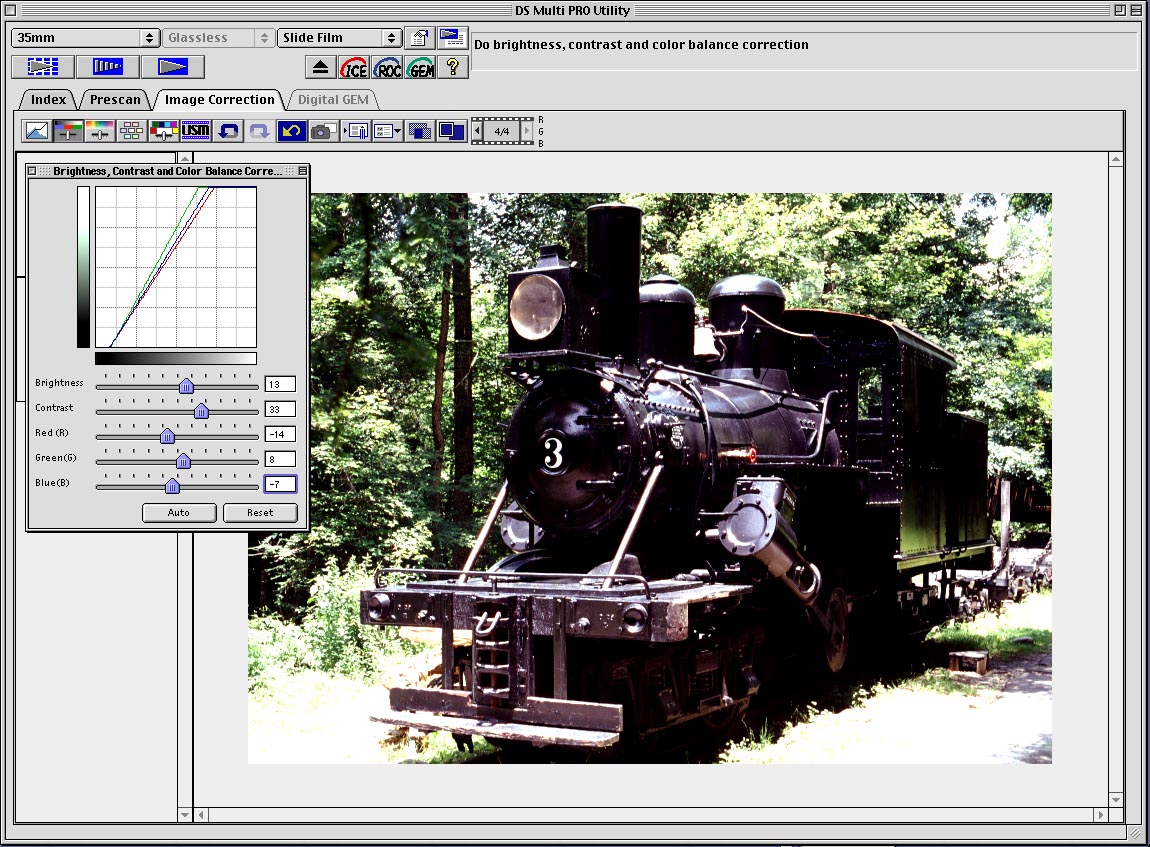The width and height of the screenshot is (1150, 847).
Task: Click the Brightness value input field
Action: (279, 384)
